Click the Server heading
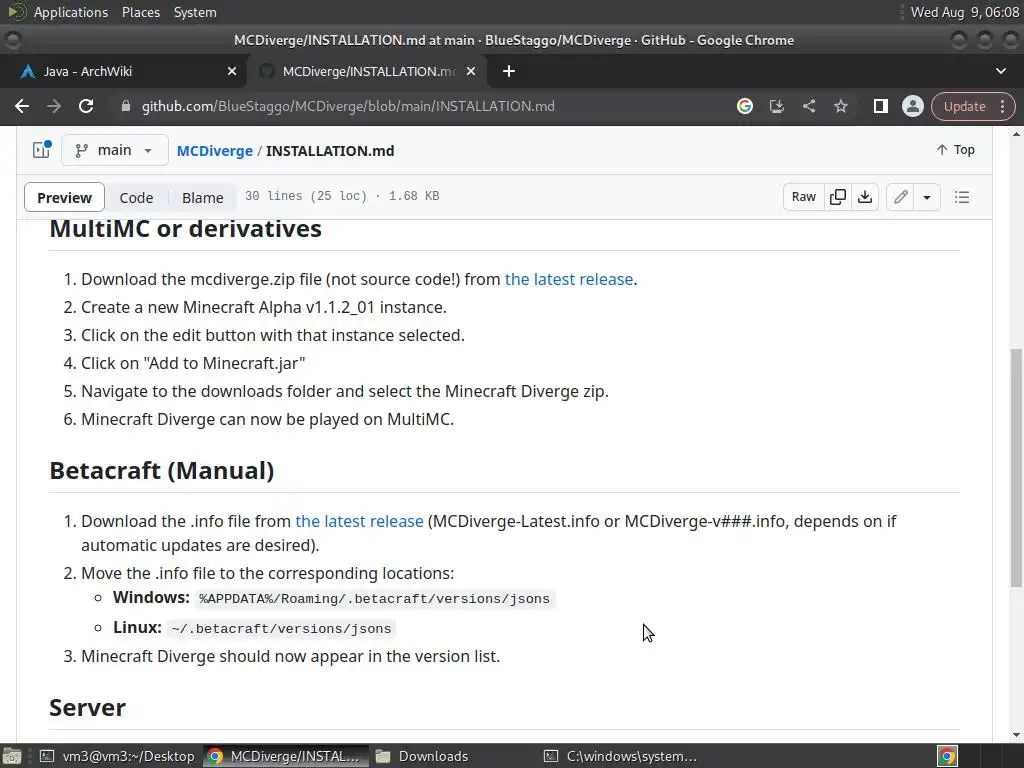Viewport: 1024px width, 768px height. coord(88,708)
